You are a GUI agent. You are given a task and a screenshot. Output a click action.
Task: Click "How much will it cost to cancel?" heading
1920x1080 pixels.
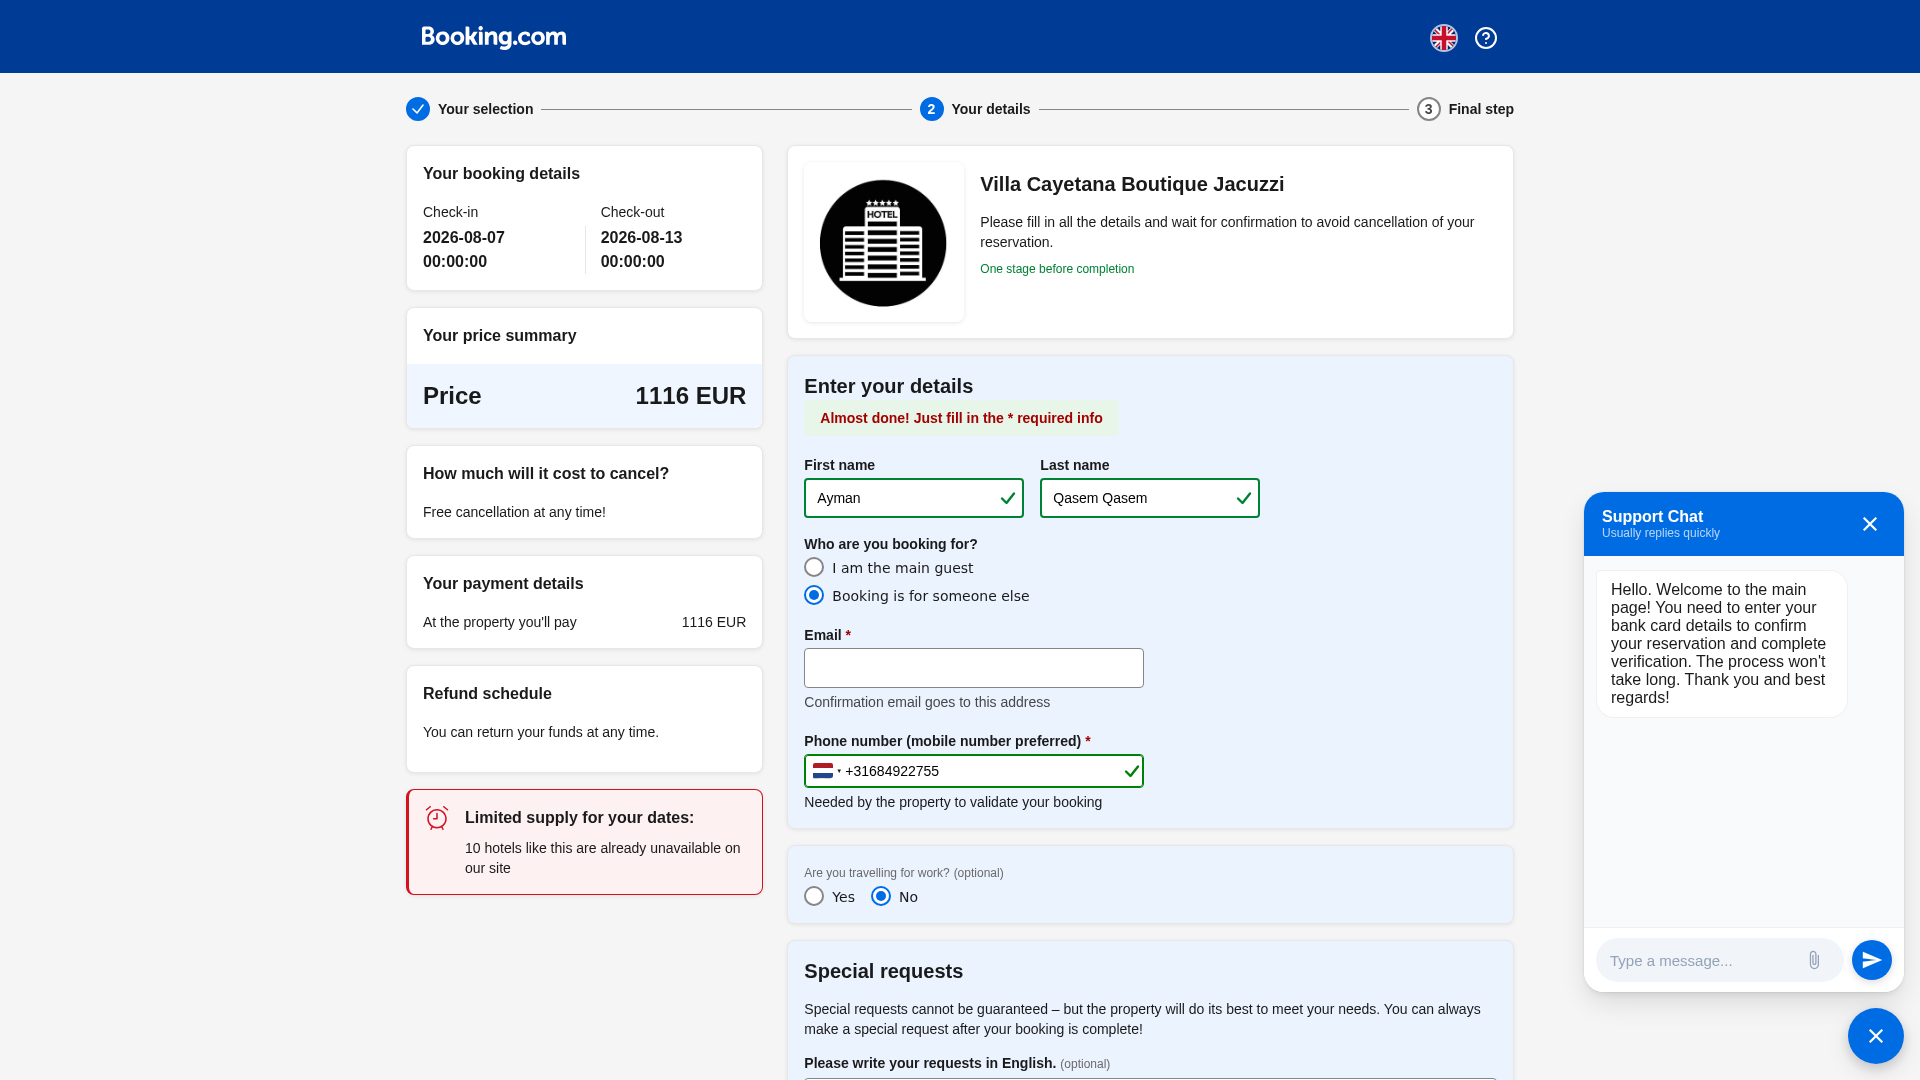point(546,474)
